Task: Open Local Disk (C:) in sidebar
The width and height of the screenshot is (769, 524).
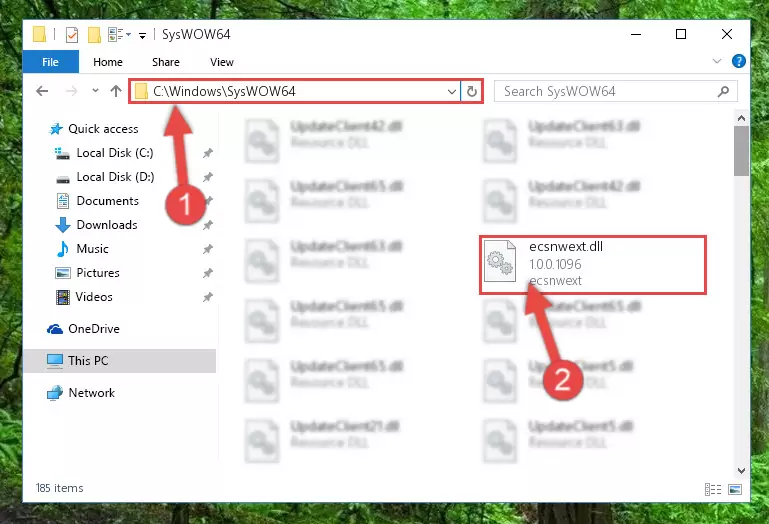Action: tap(104, 153)
